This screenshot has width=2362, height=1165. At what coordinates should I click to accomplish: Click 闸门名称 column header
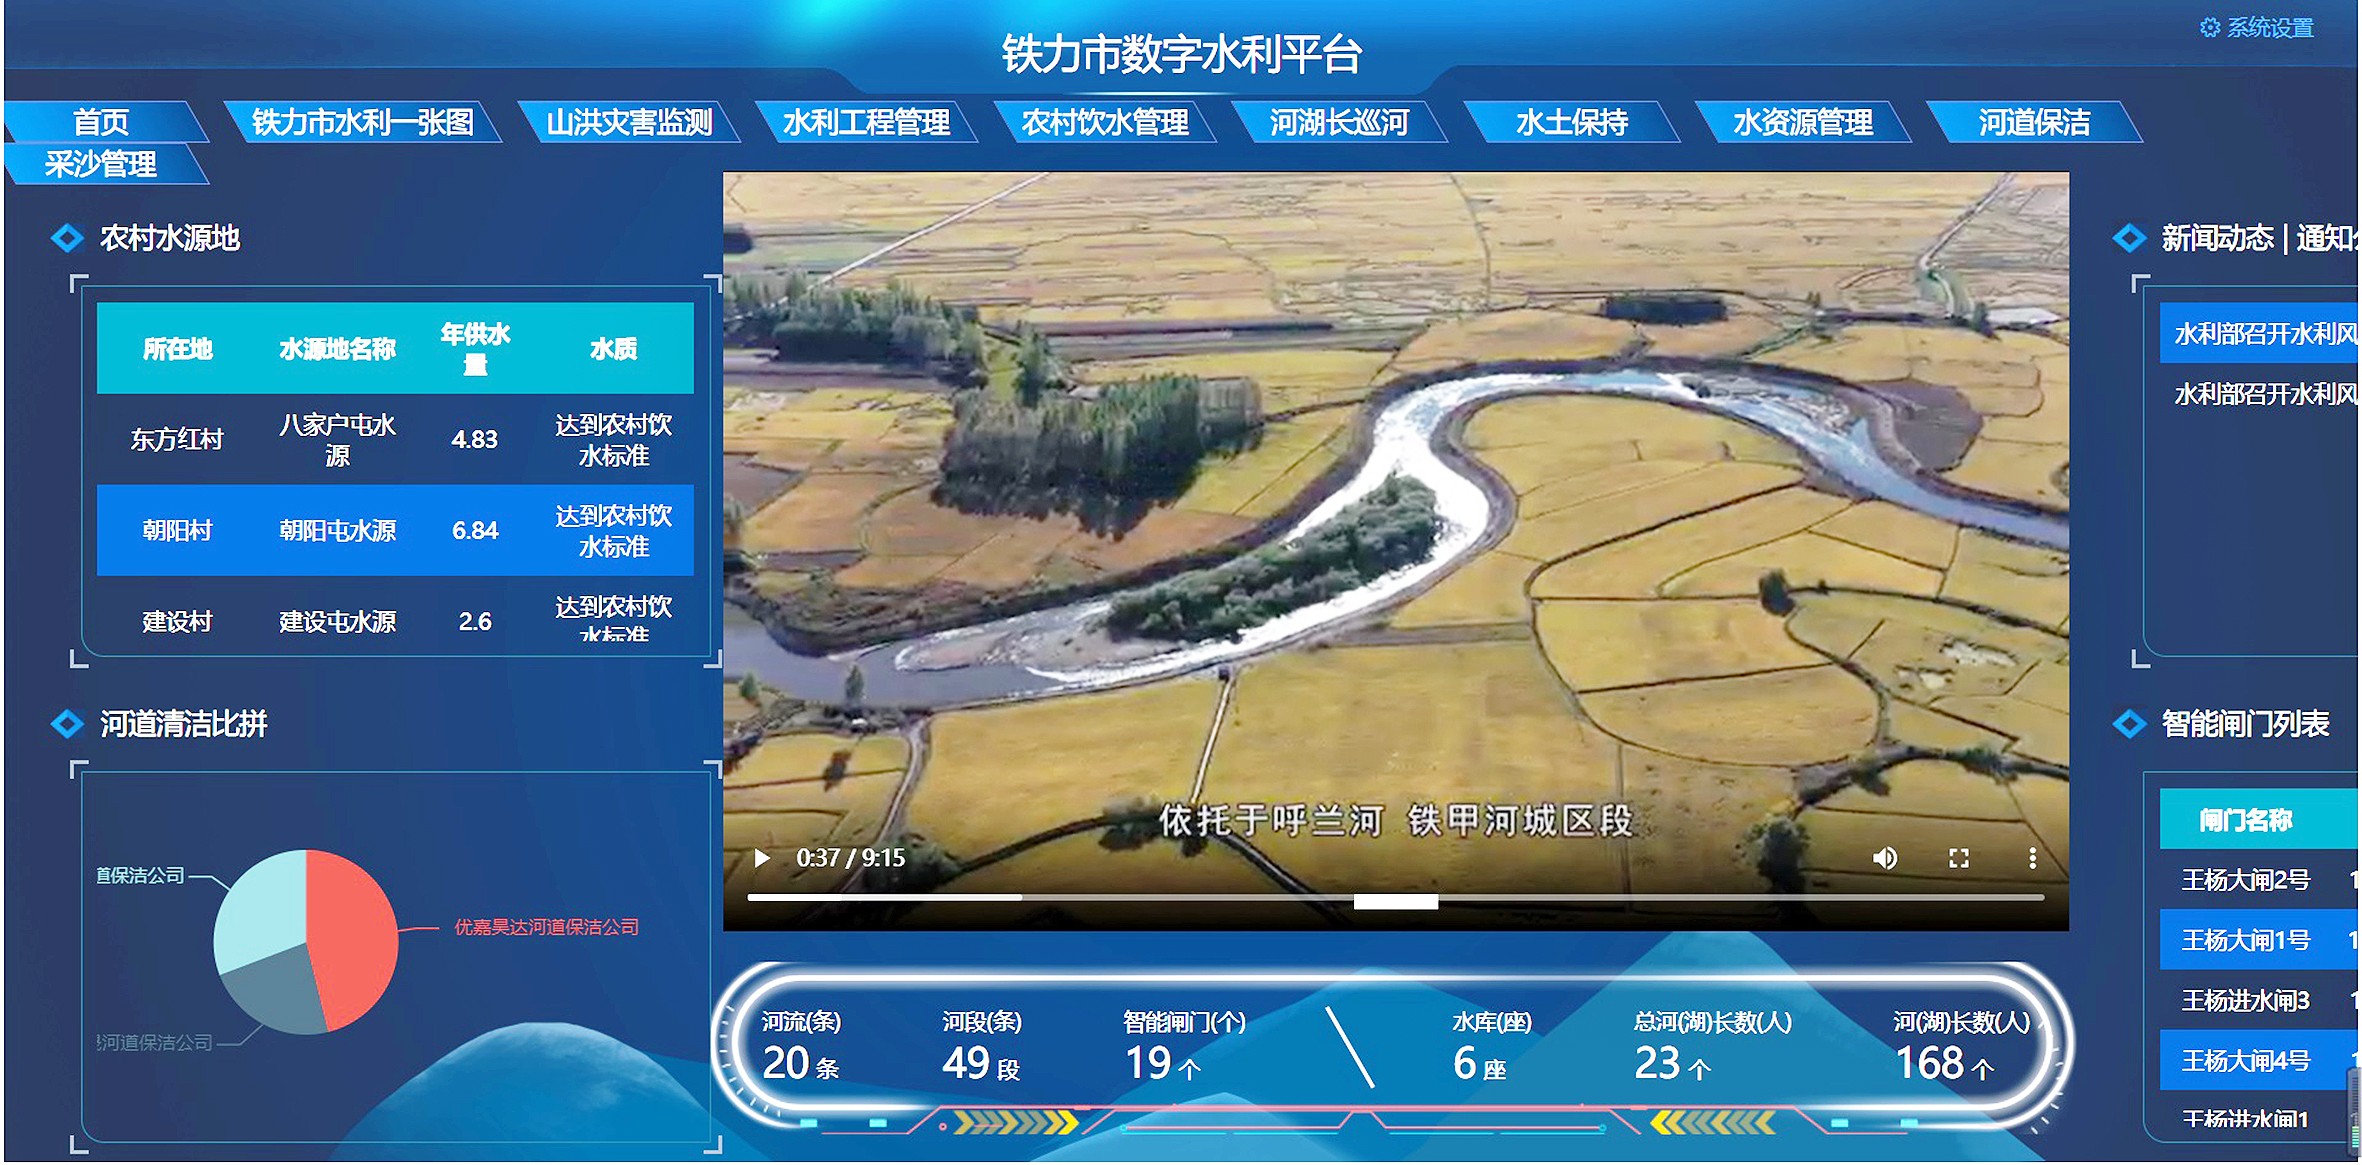click(x=2245, y=821)
